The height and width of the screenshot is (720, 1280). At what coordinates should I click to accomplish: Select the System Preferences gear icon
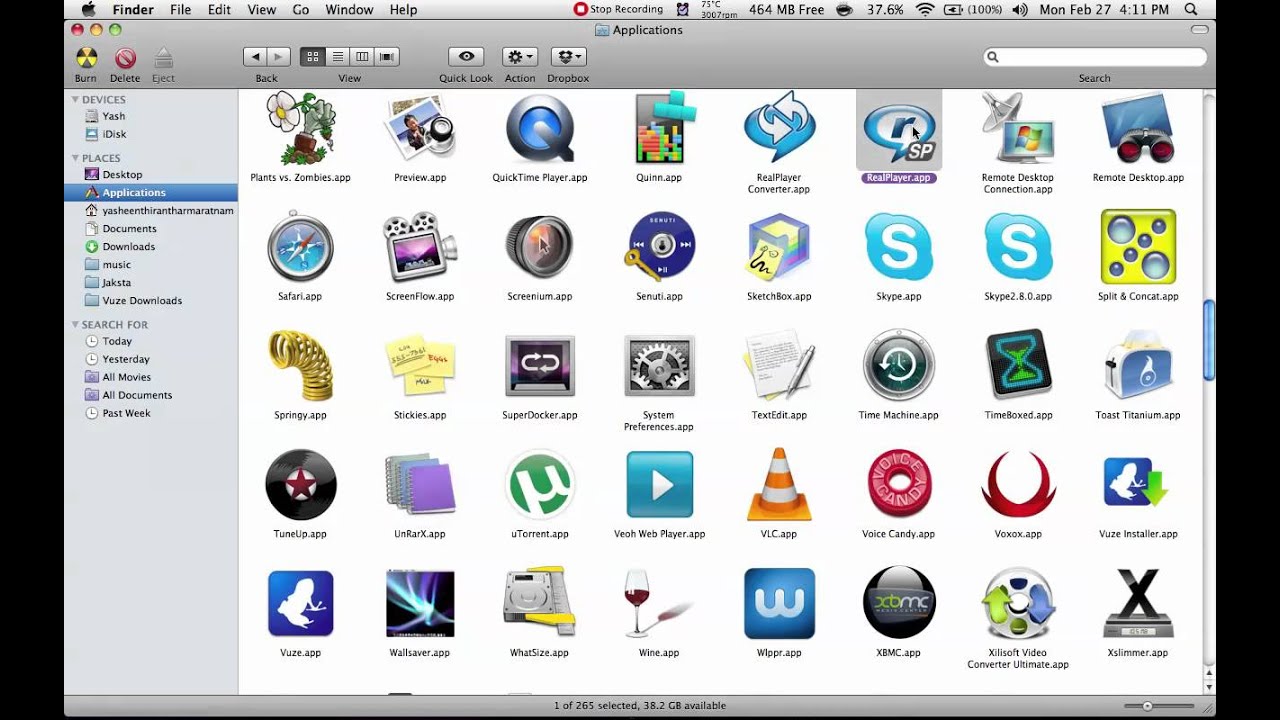pos(659,365)
